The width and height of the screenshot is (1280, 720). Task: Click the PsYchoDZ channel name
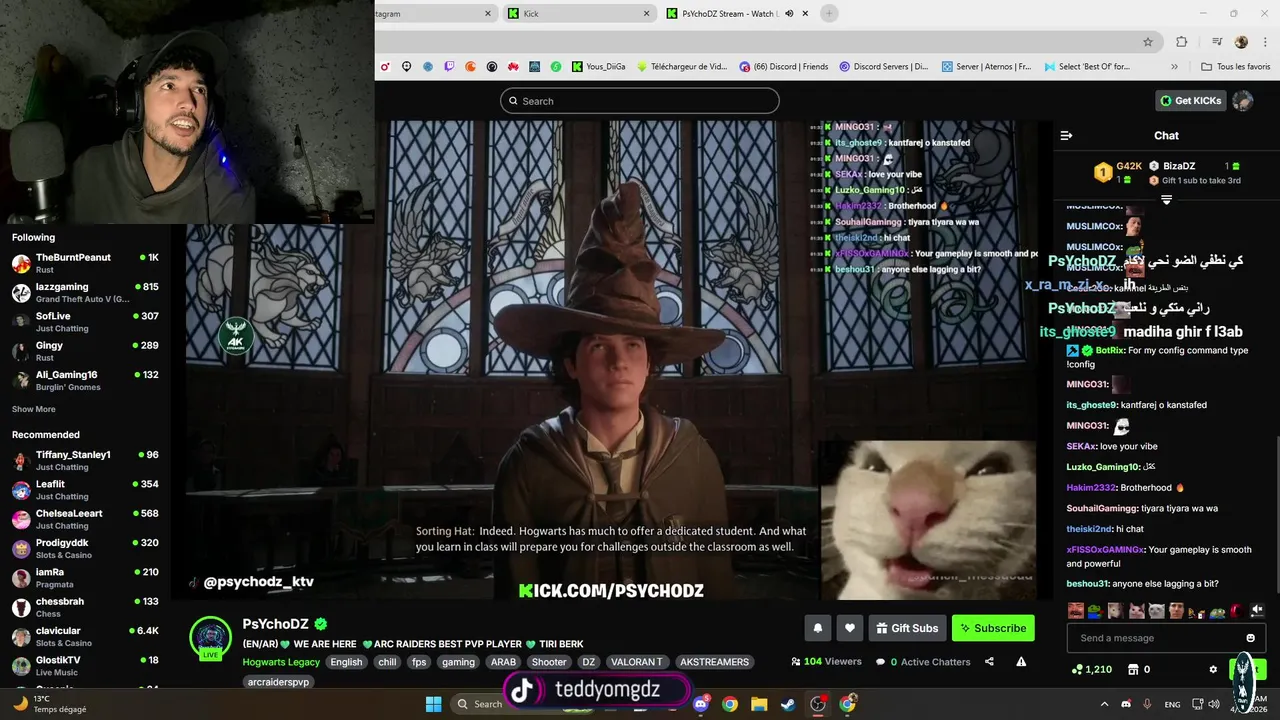click(x=275, y=624)
